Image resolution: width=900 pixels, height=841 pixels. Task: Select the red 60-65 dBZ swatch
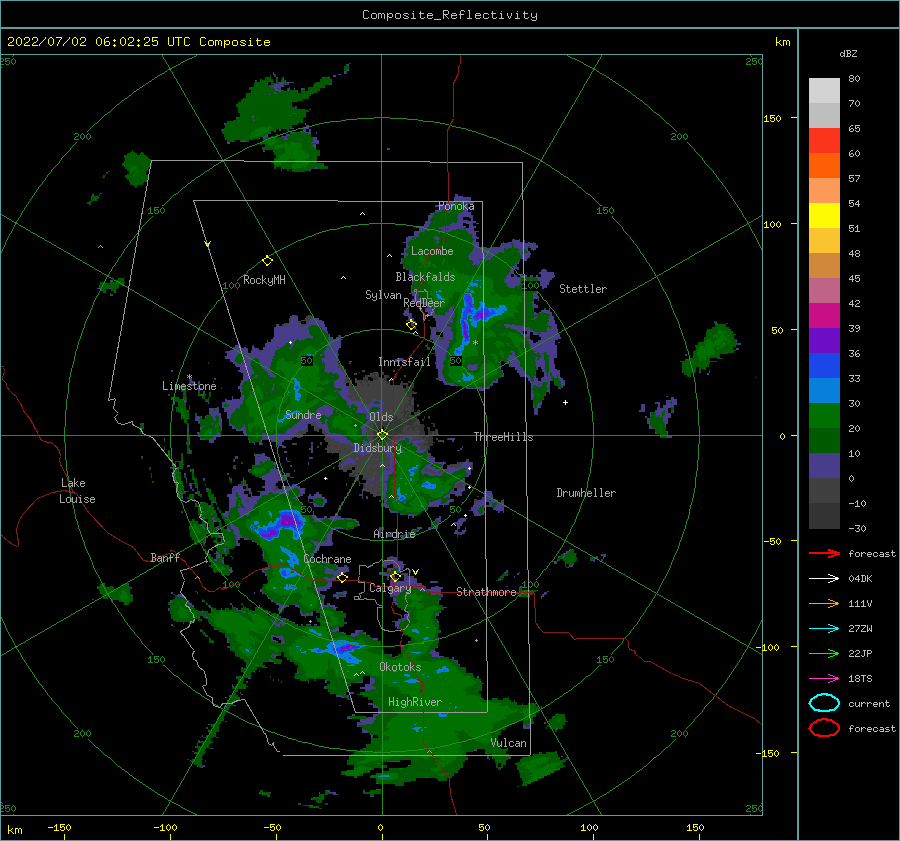[824, 140]
